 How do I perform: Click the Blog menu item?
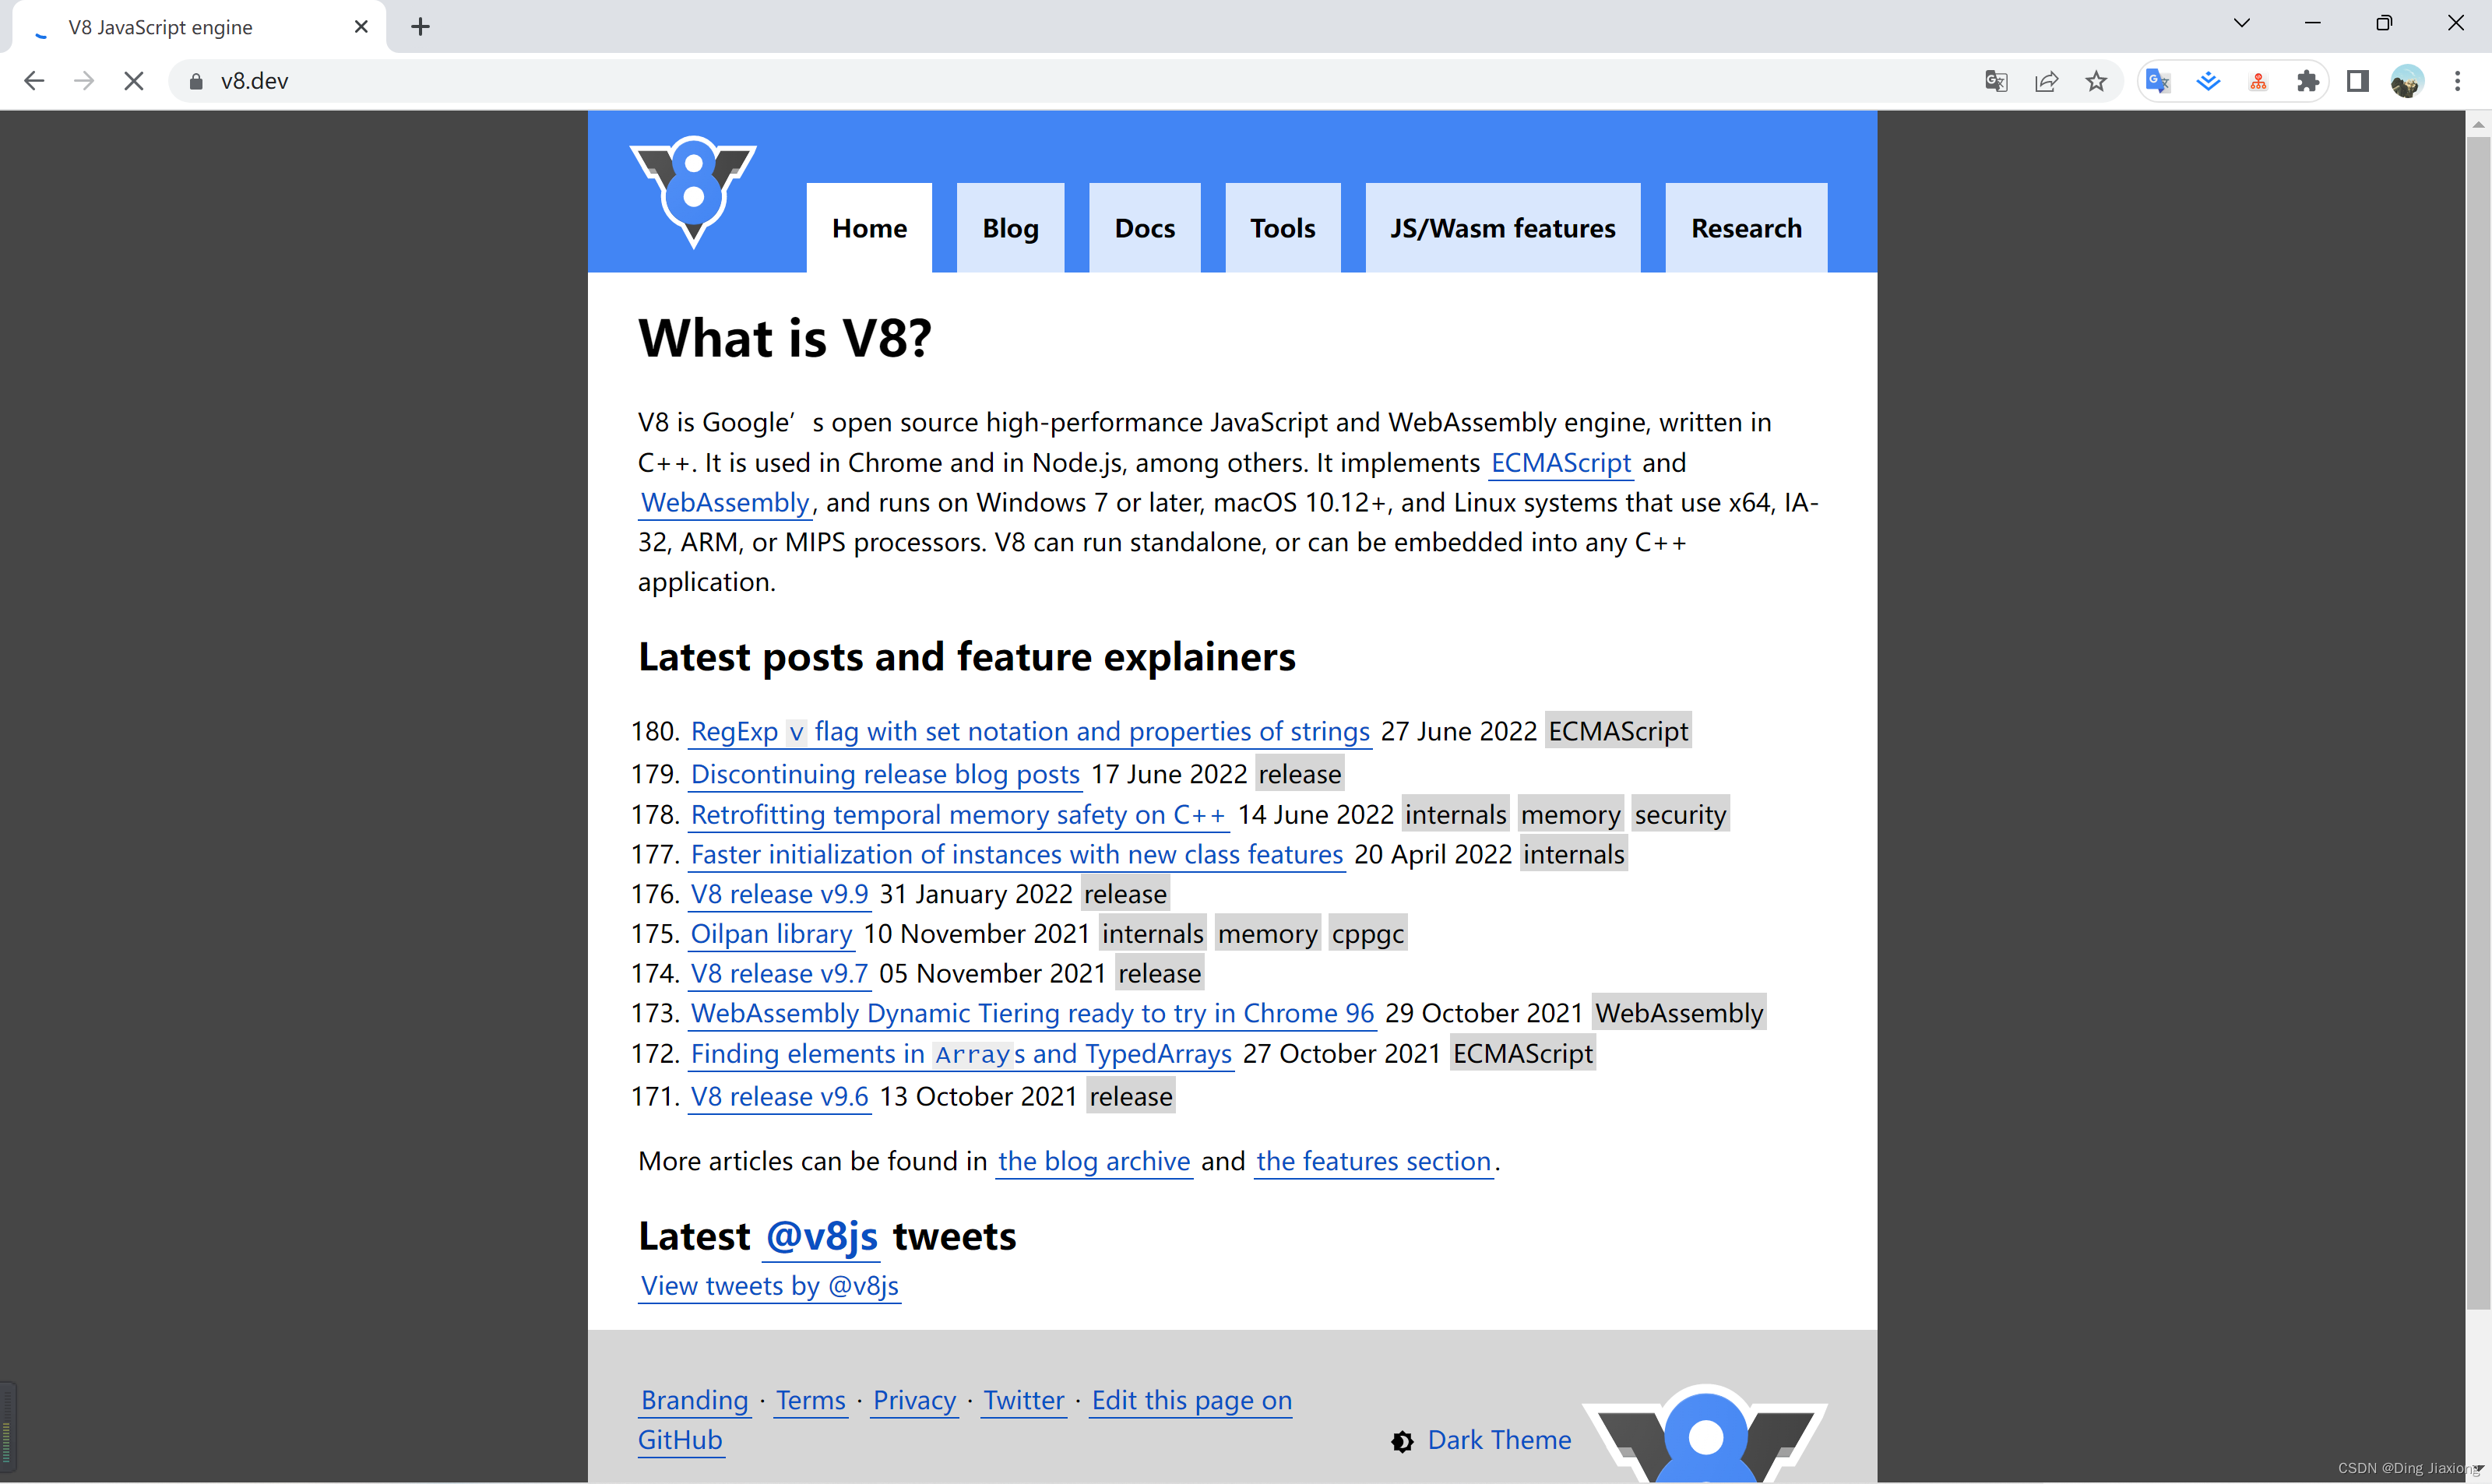[x=1008, y=226]
